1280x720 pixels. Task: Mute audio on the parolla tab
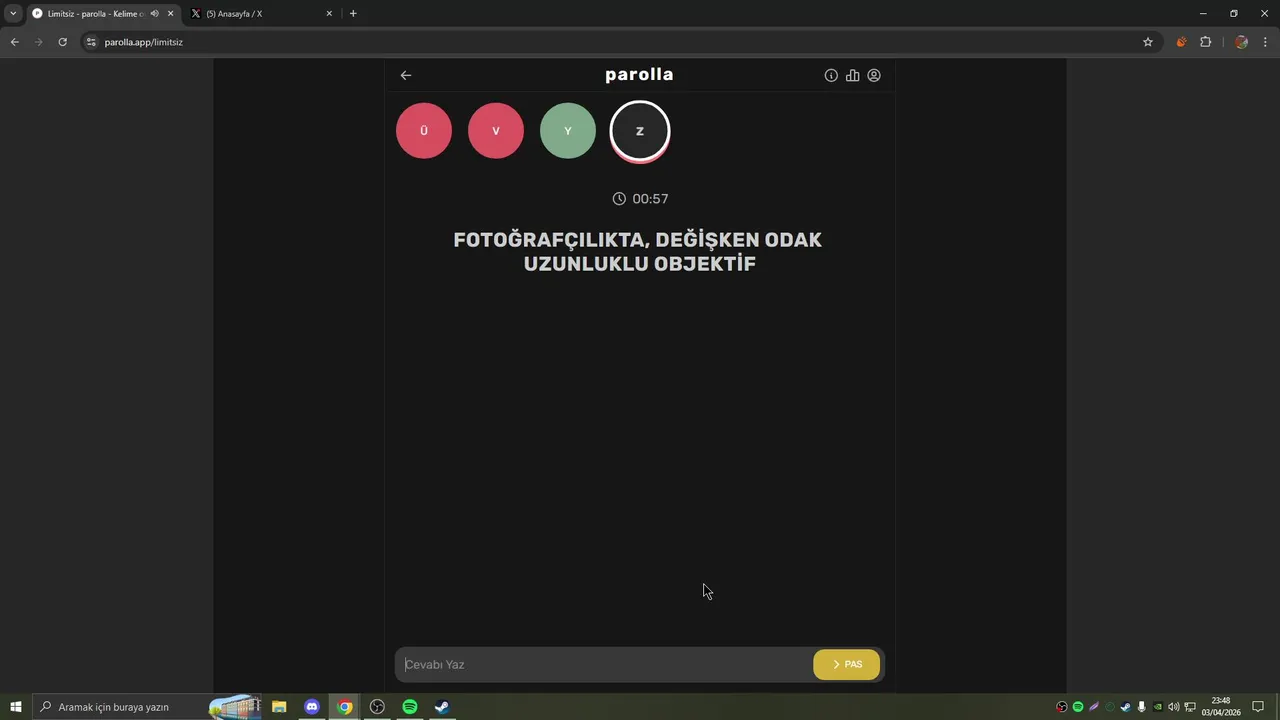[x=155, y=14]
